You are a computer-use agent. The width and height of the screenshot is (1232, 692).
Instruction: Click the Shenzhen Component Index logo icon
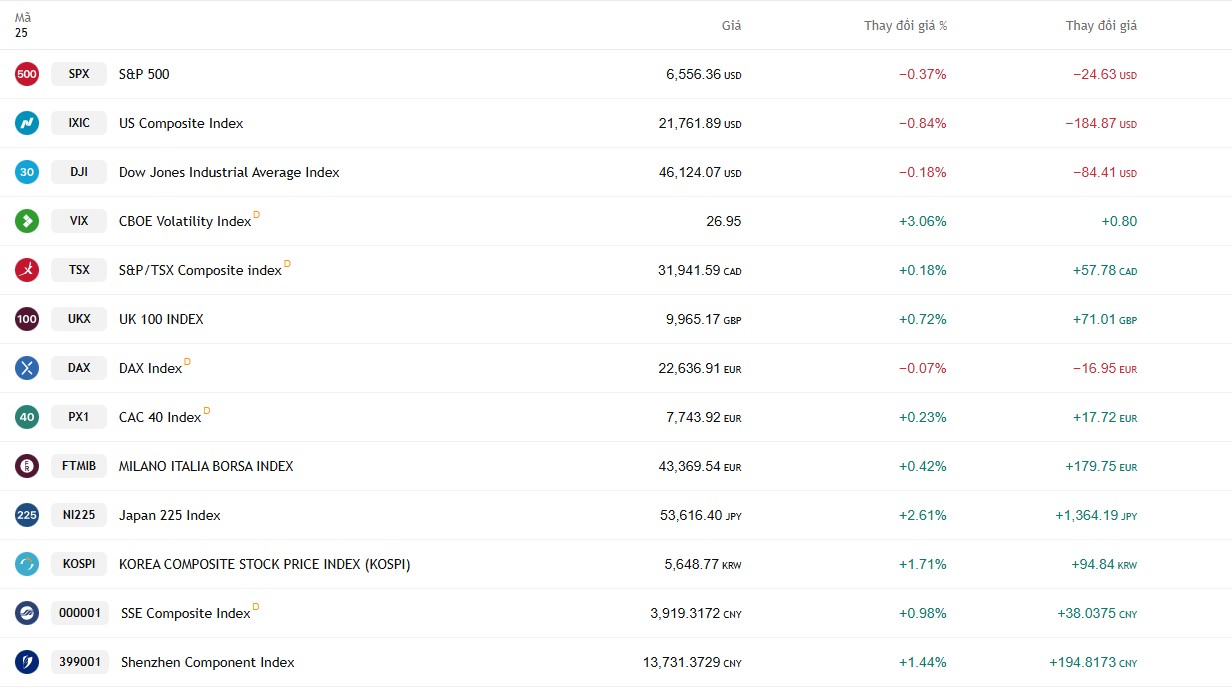27,662
